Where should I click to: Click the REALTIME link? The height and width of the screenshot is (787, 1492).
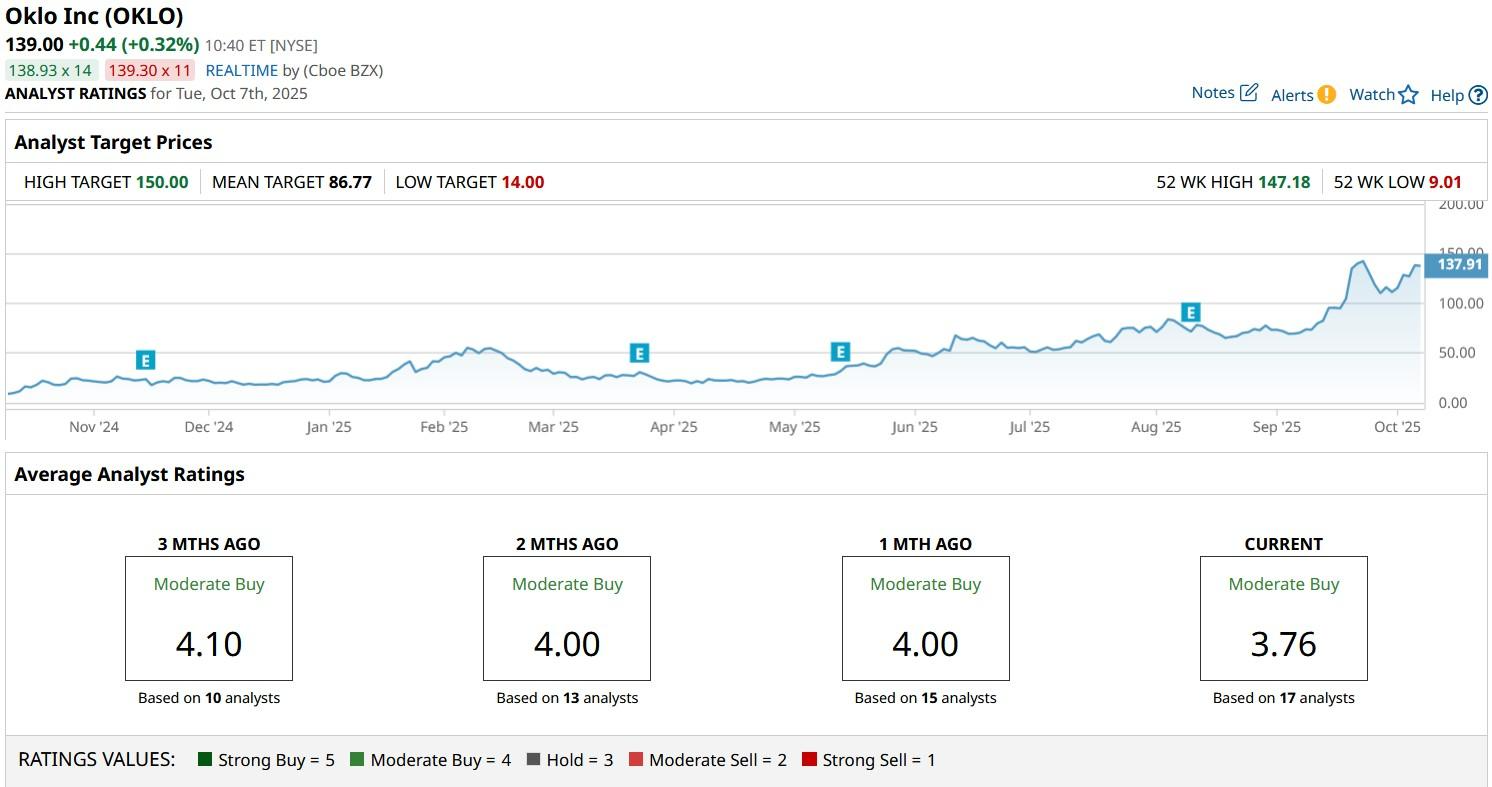click(241, 70)
